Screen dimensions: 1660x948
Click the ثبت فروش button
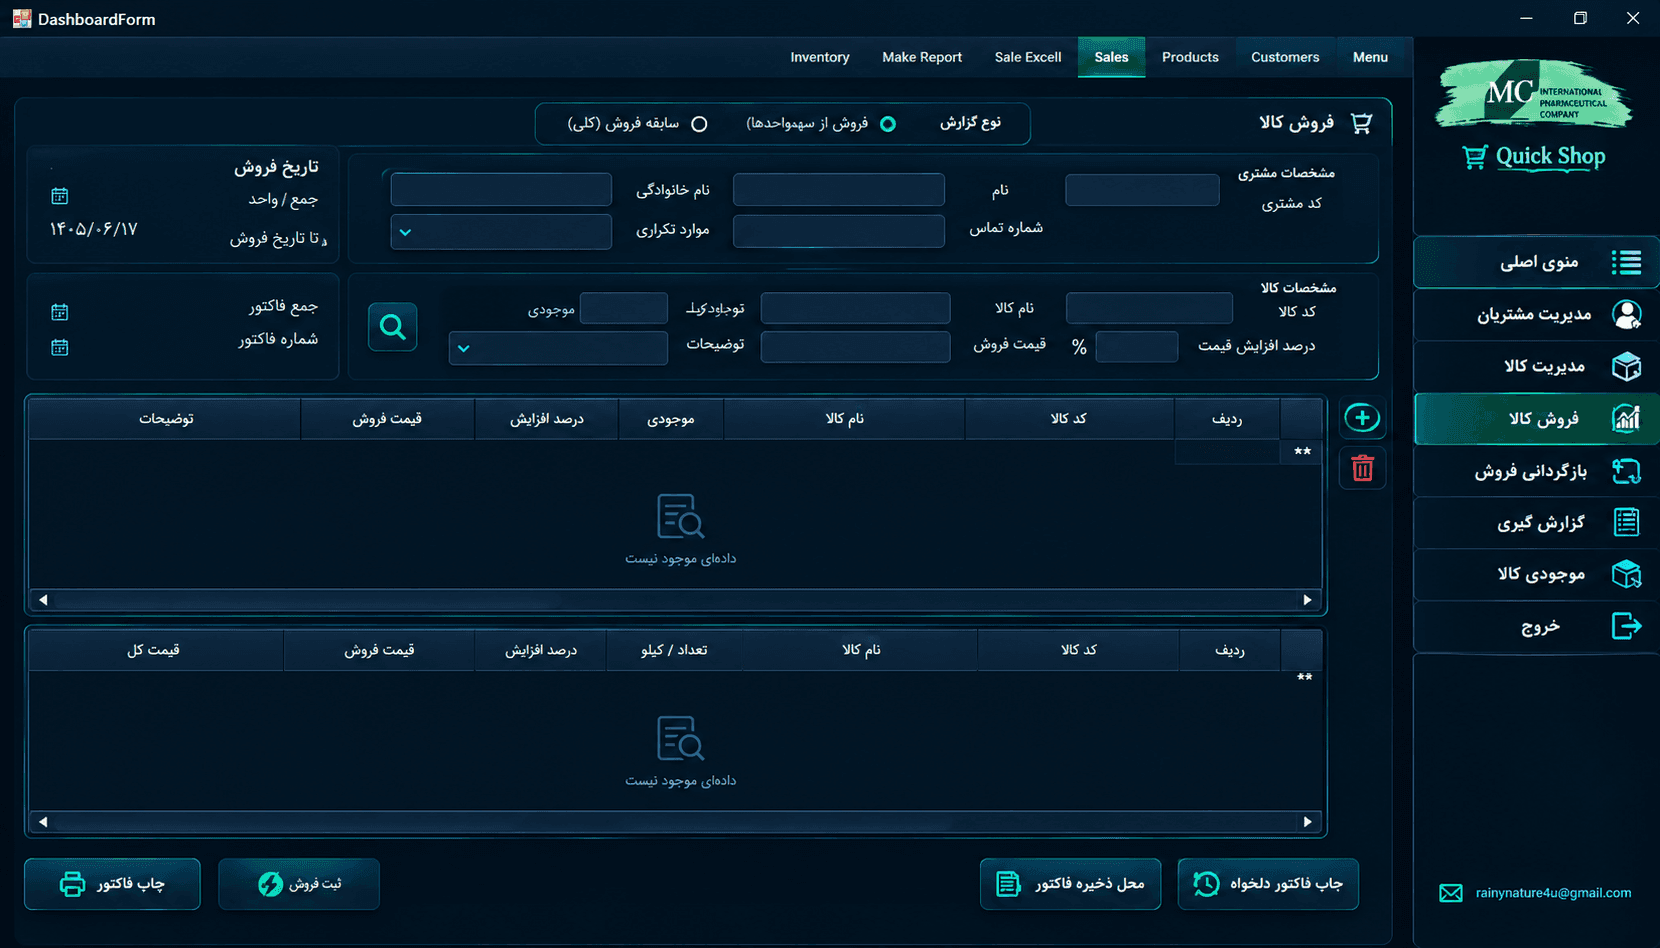(x=299, y=884)
